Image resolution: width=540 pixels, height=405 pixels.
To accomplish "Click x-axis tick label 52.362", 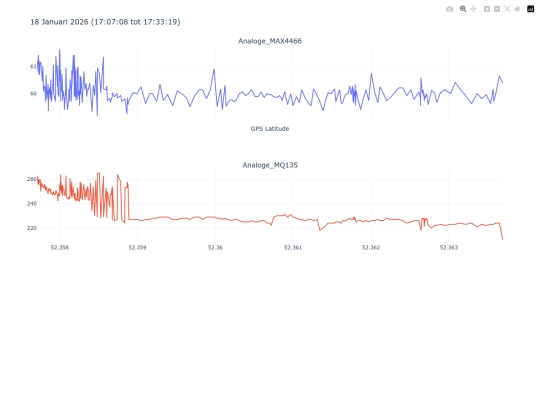I will (371, 247).
